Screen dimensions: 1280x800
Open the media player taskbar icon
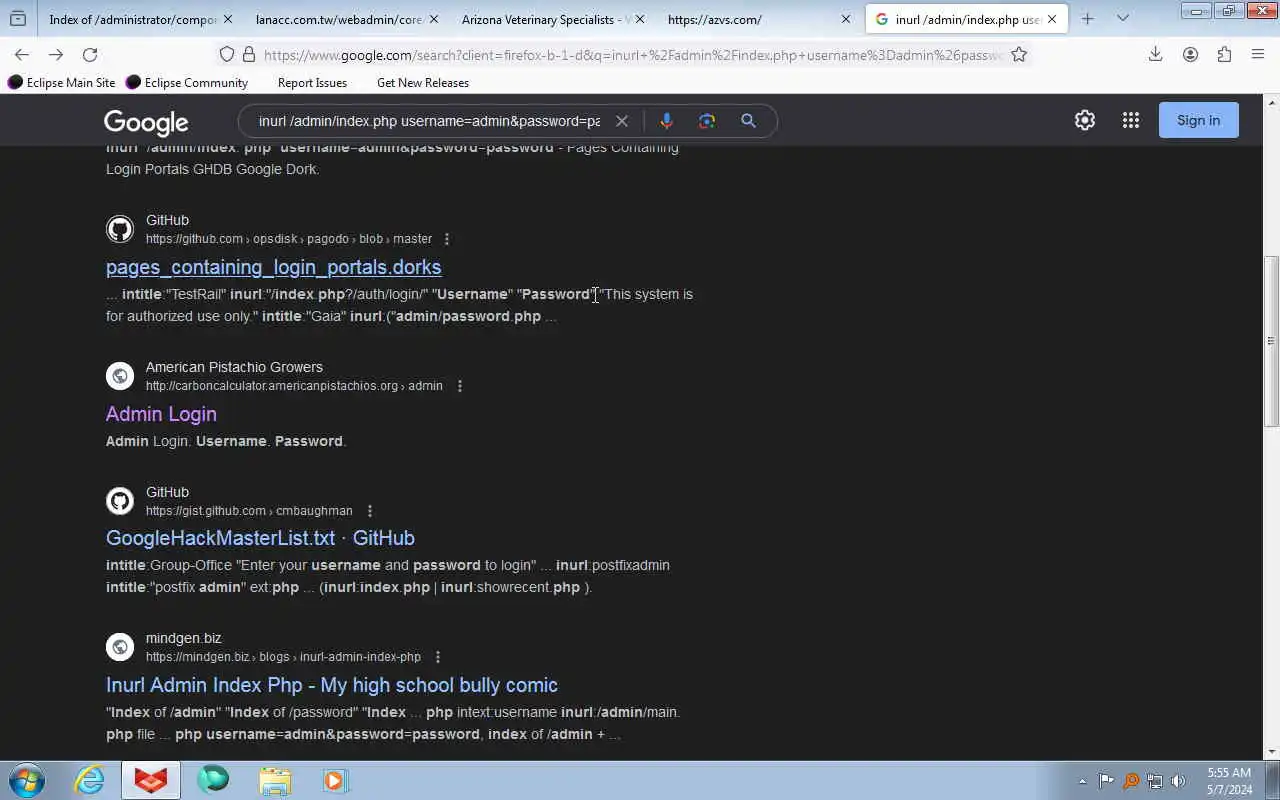tap(334, 780)
